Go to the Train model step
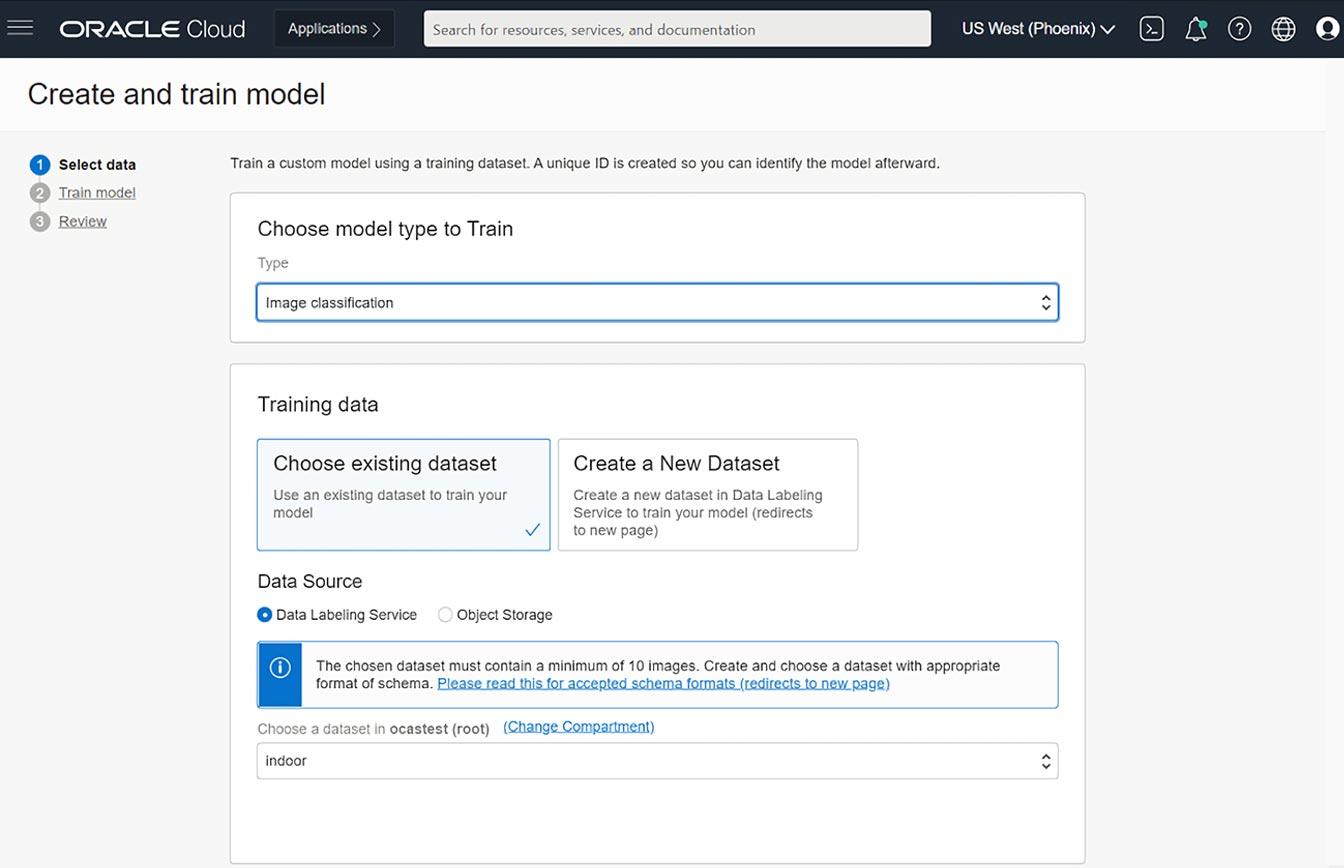Image resolution: width=1344 pixels, height=868 pixels. pyautogui.click(x=97, y=193)
